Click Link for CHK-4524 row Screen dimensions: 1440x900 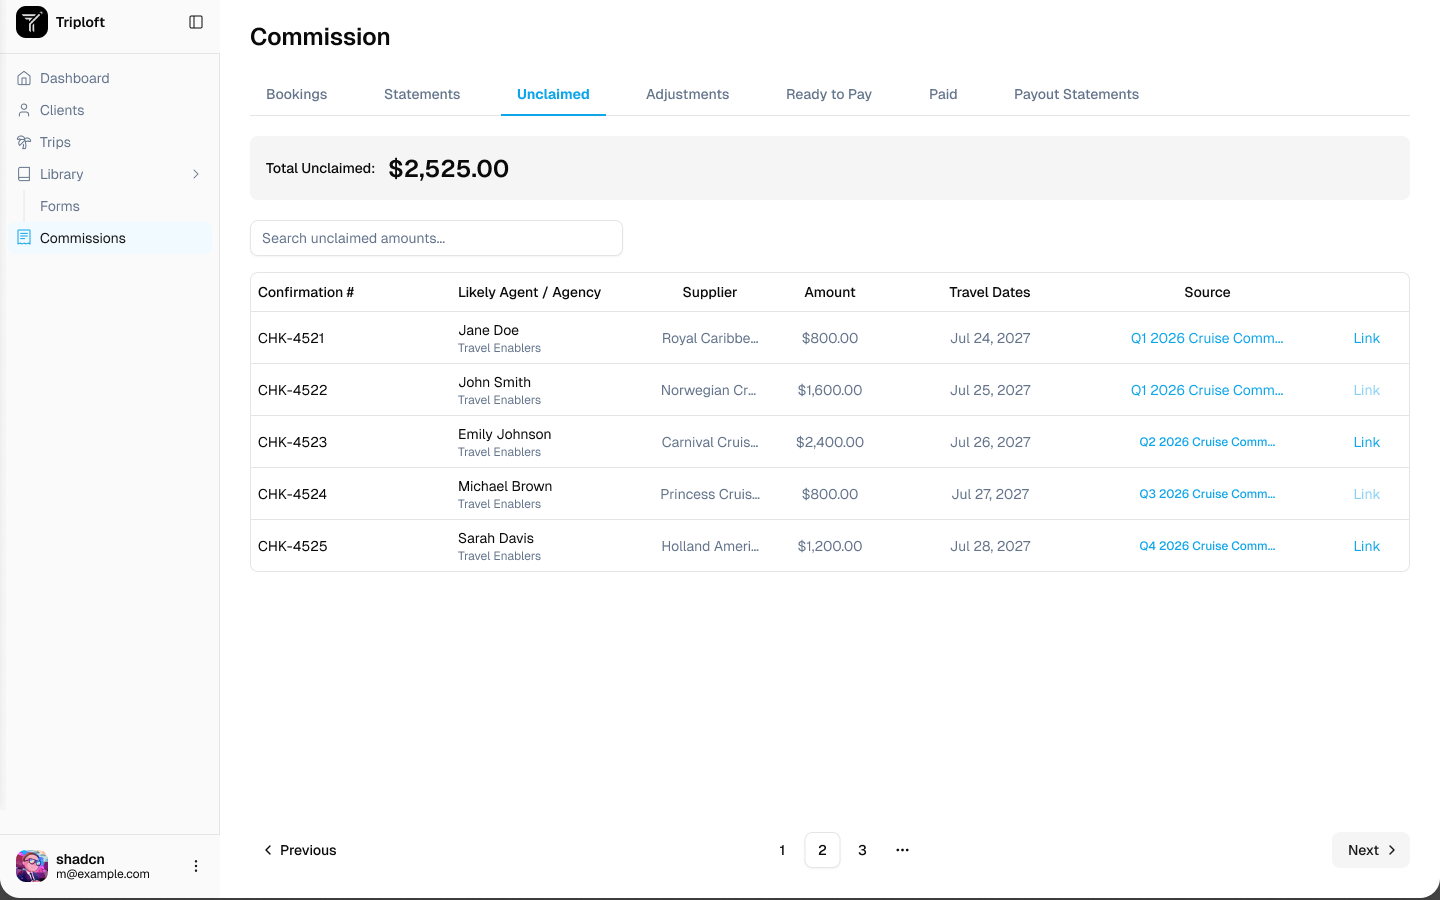[1366, 494]
